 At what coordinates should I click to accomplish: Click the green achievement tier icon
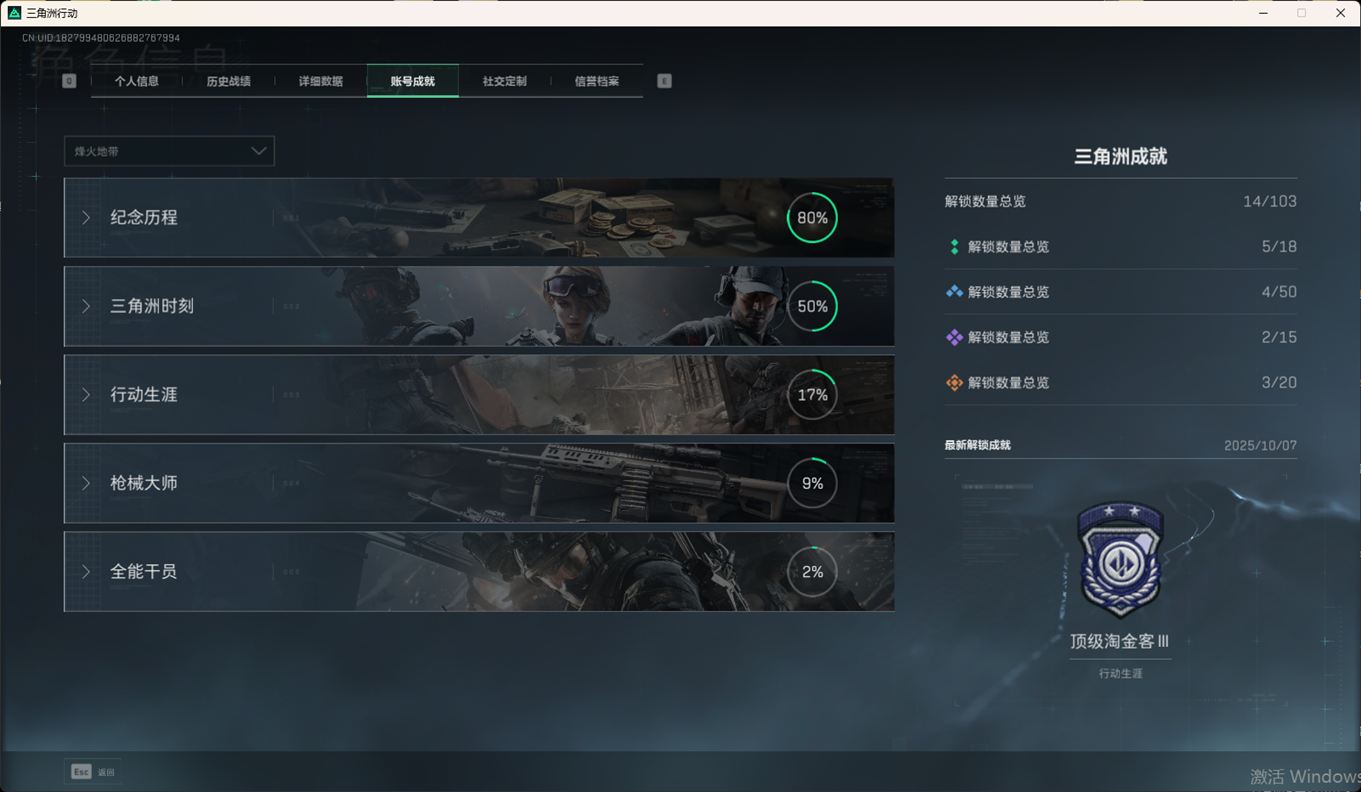pyautogui.click(x=954, y=247)
